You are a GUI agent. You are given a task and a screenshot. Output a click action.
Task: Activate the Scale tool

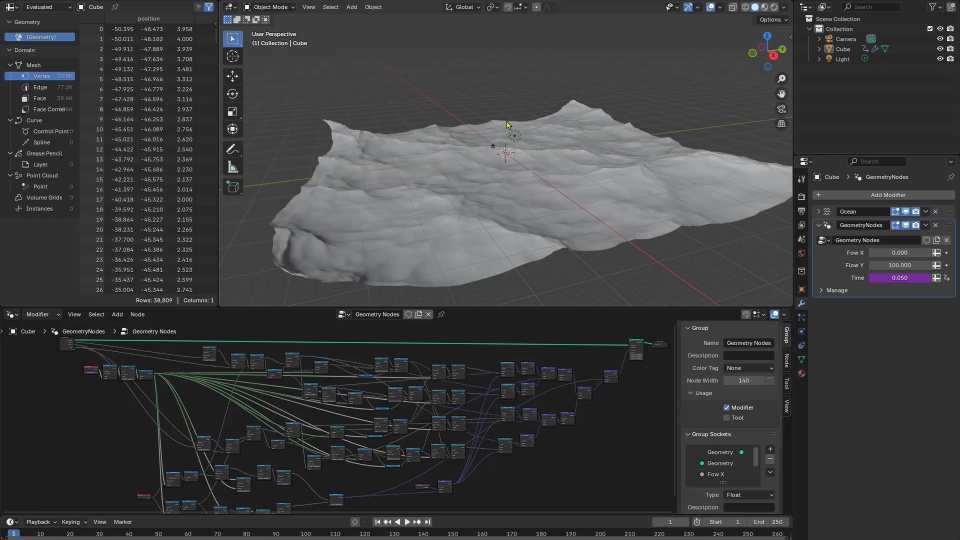[233, 111]
